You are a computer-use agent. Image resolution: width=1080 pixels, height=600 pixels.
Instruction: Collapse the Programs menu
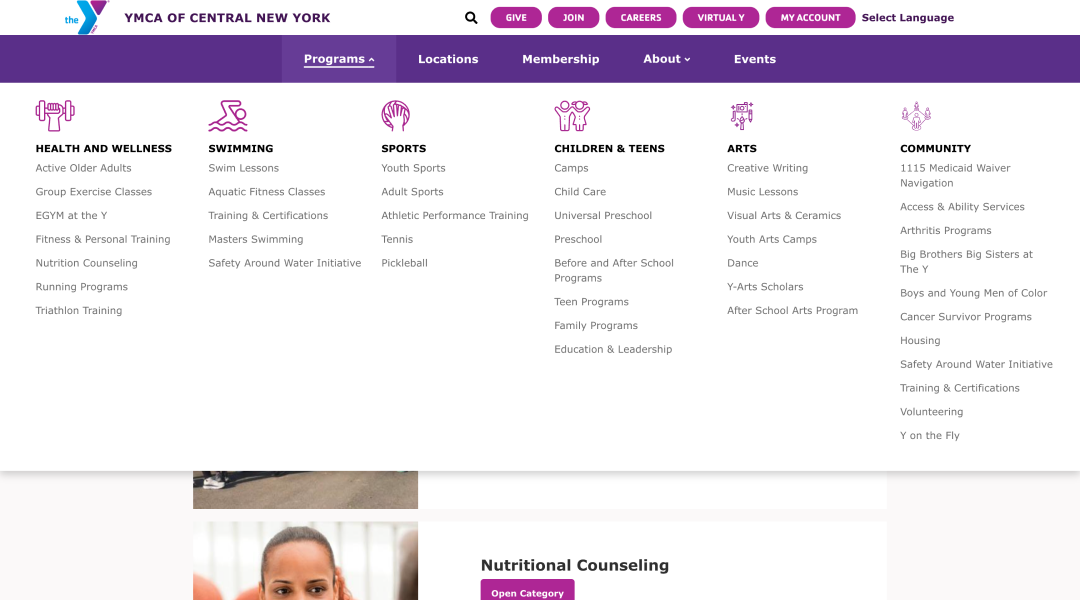[339, 59]
